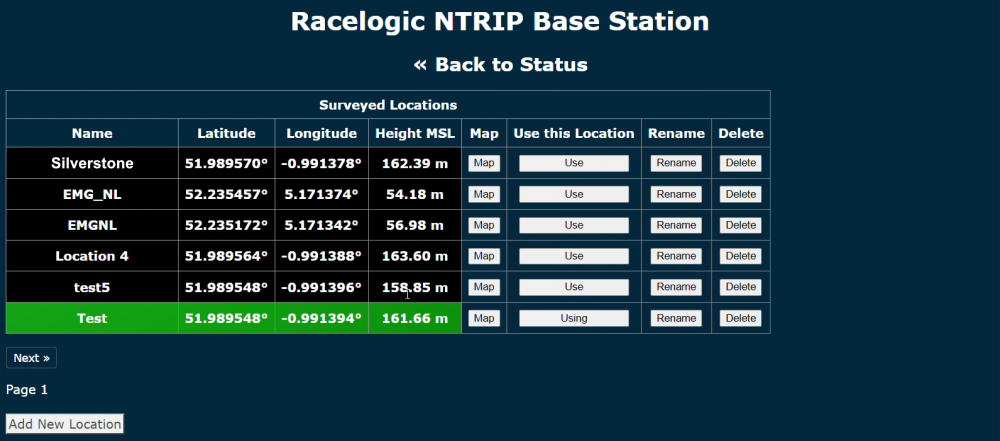Click the Add New Location button

[64, 424]
